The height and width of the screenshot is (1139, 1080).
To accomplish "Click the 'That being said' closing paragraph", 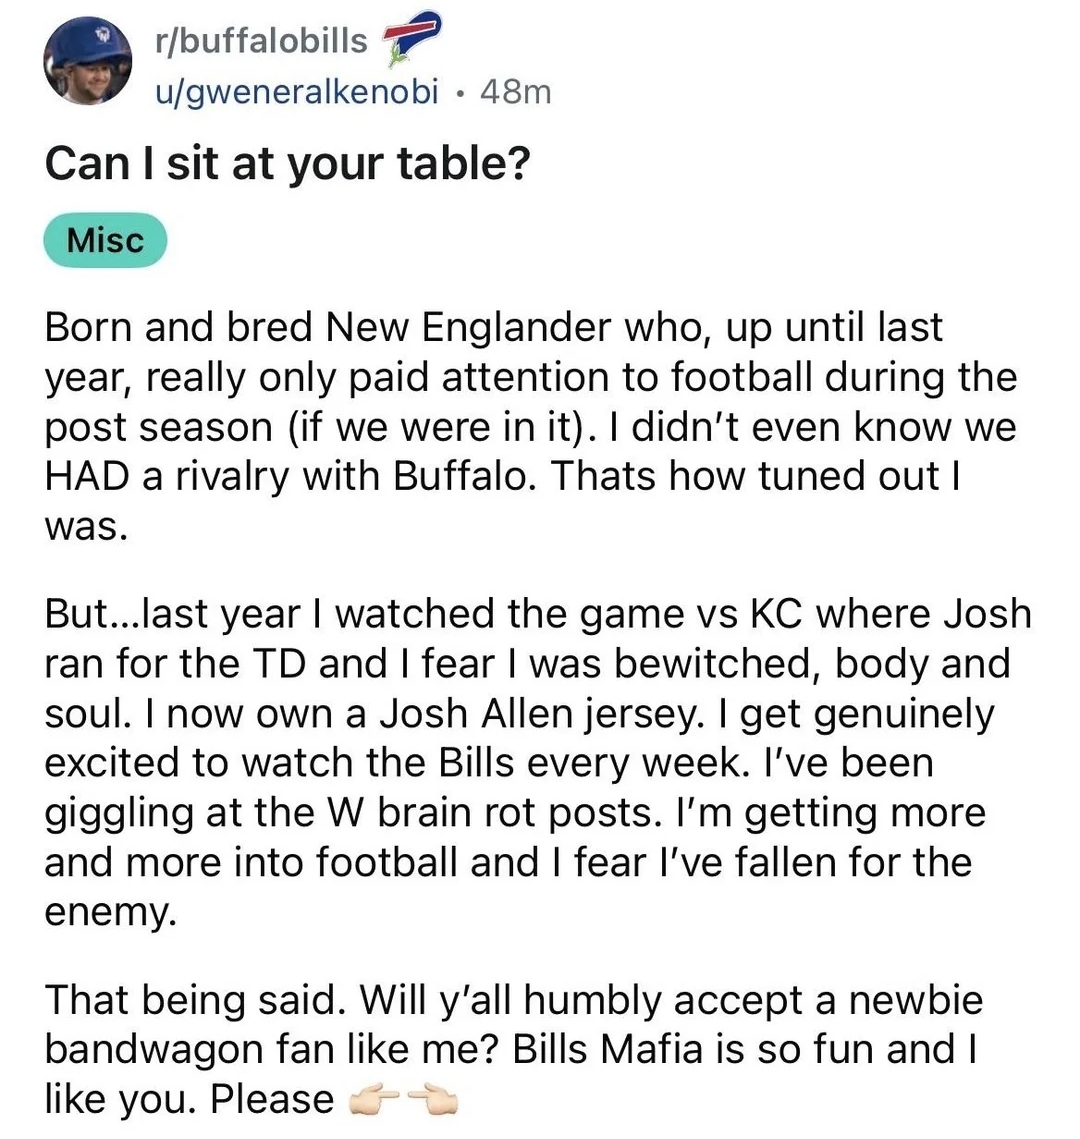I will (513, 1049).
